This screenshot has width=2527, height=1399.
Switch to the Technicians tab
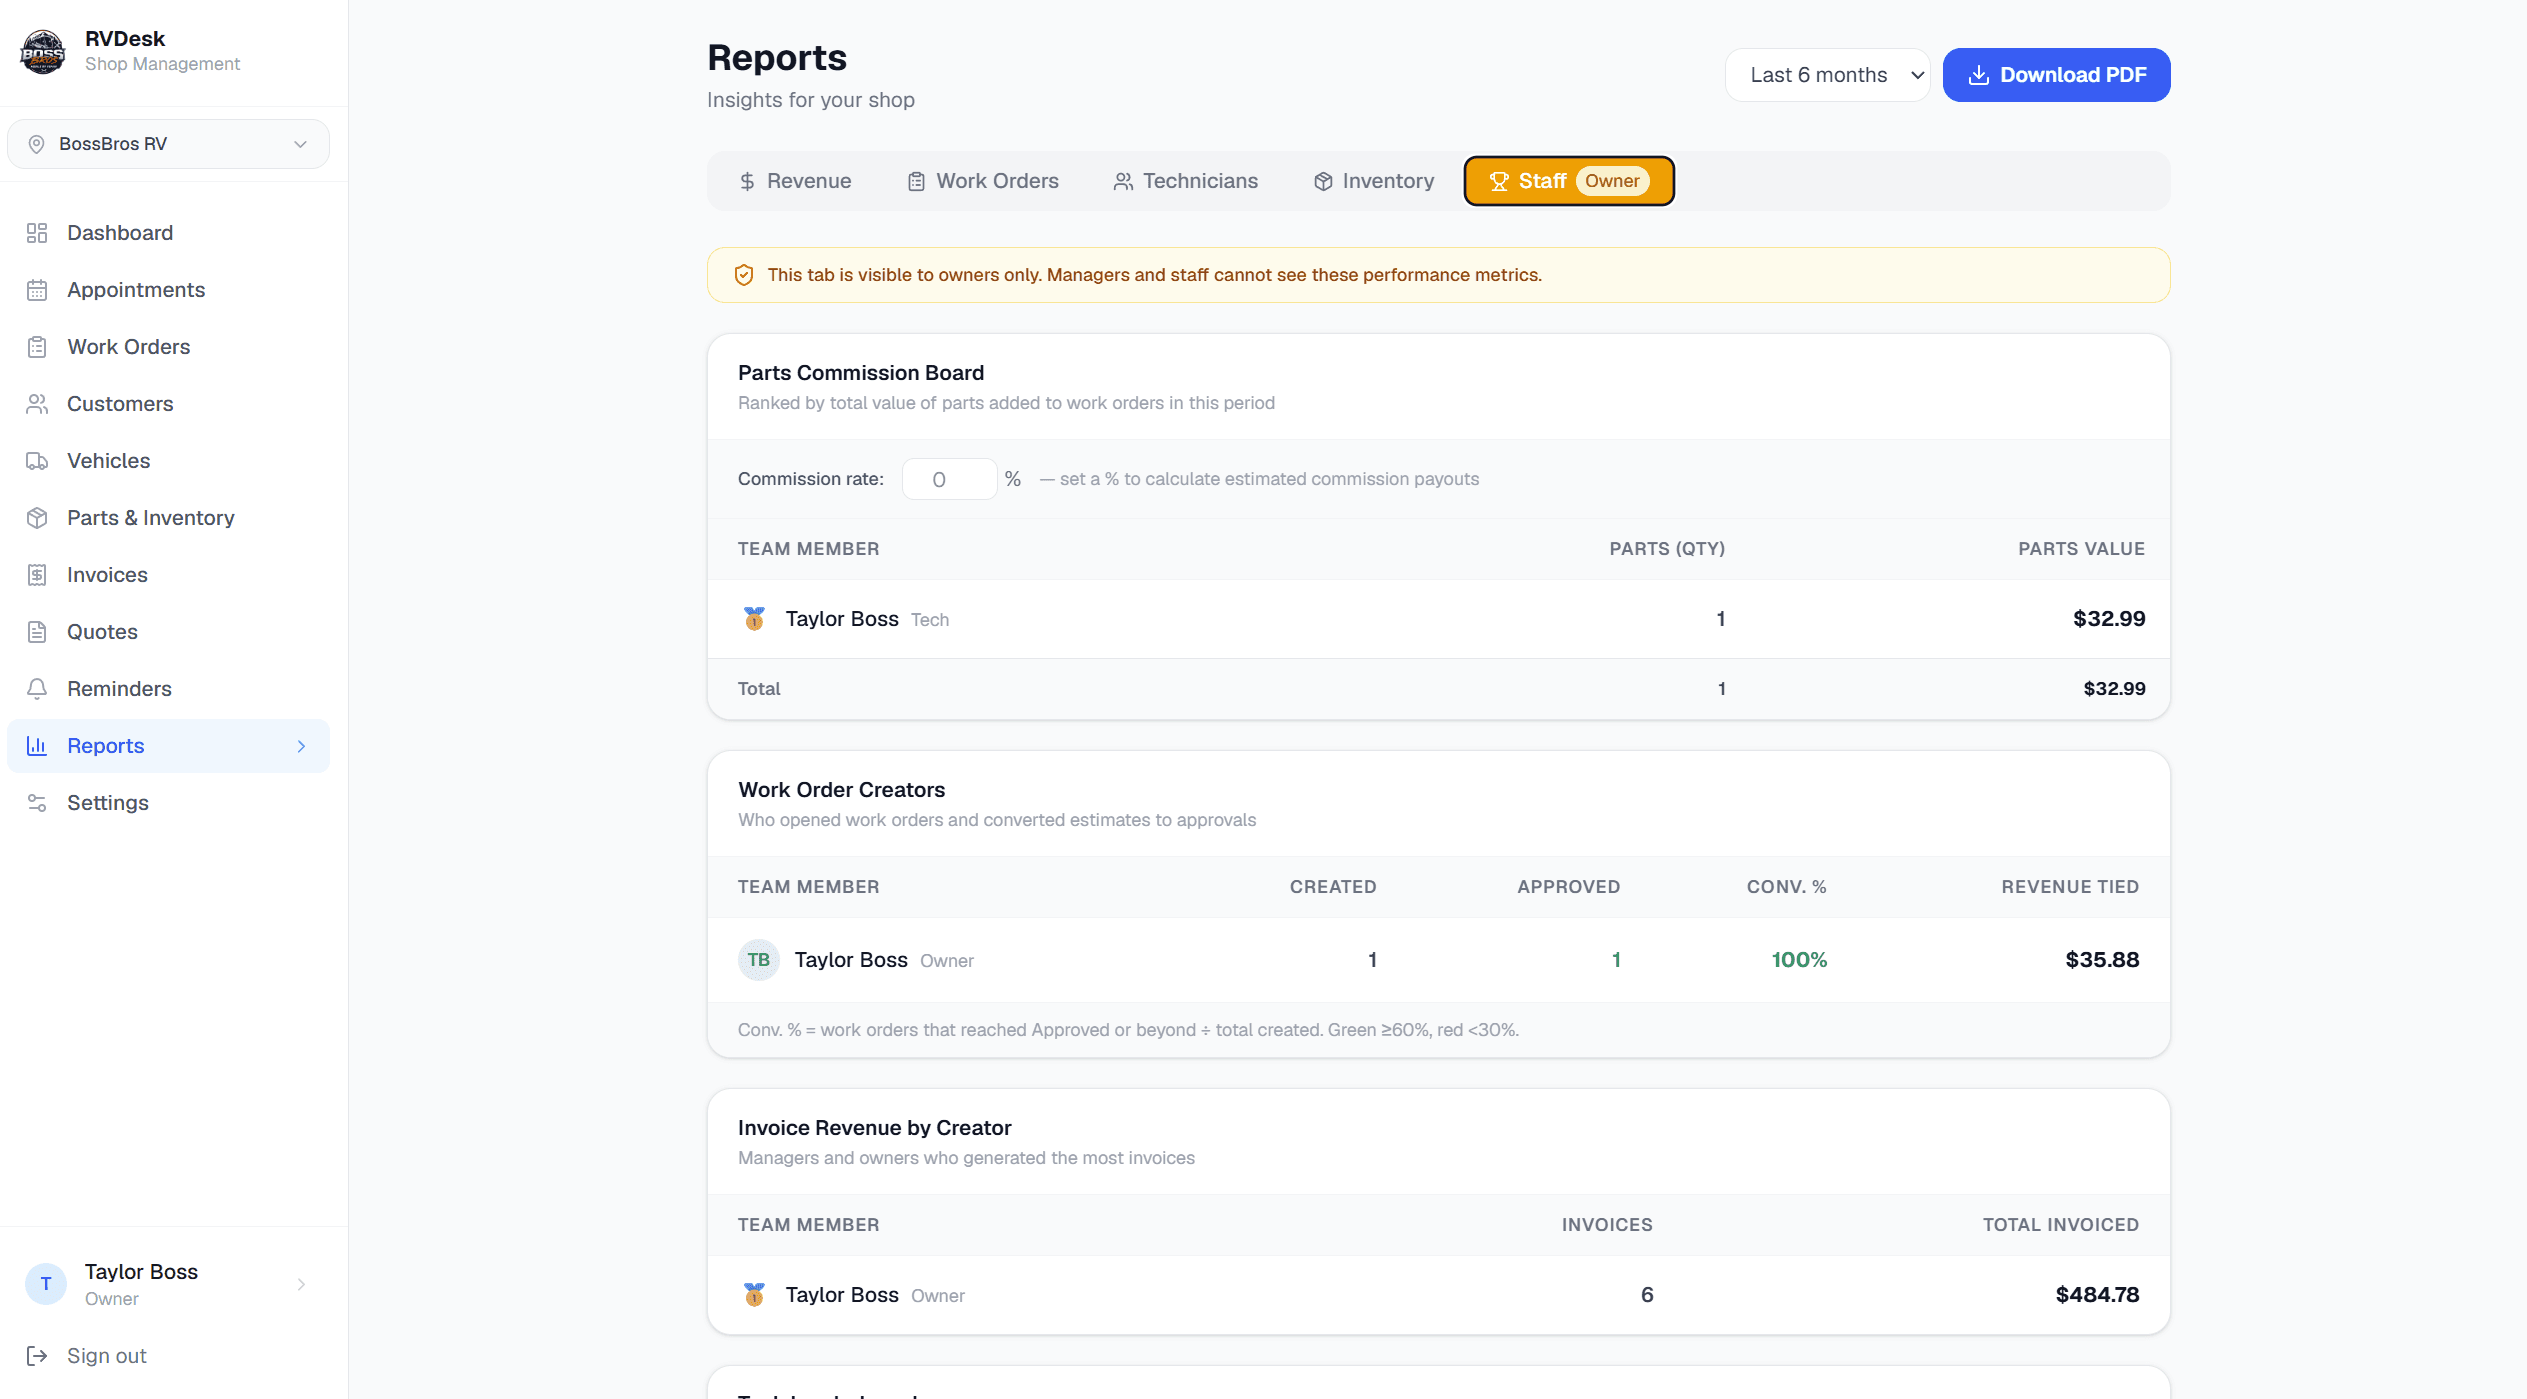(1185, 181)
